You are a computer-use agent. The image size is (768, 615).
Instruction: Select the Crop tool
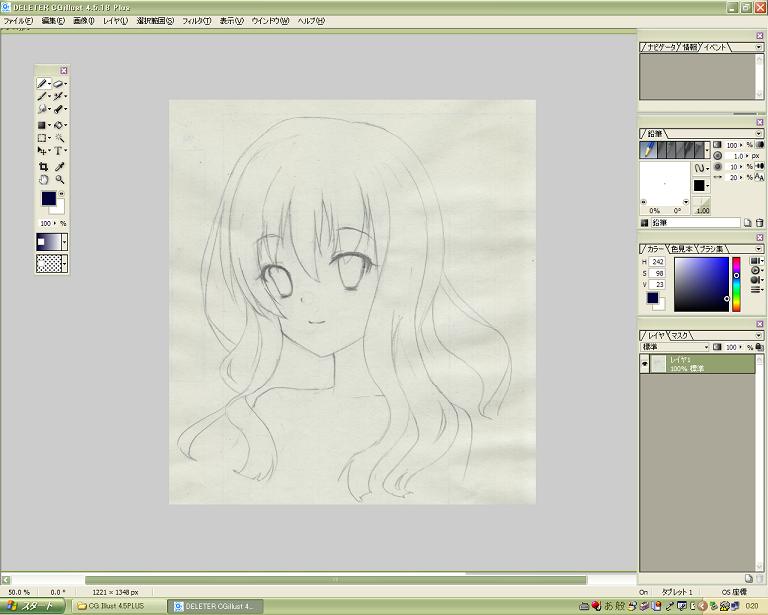44,166
